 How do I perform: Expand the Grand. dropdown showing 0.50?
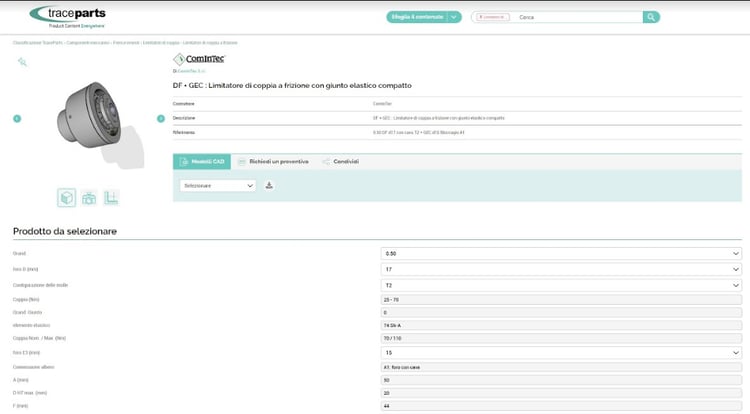(560, 254)
